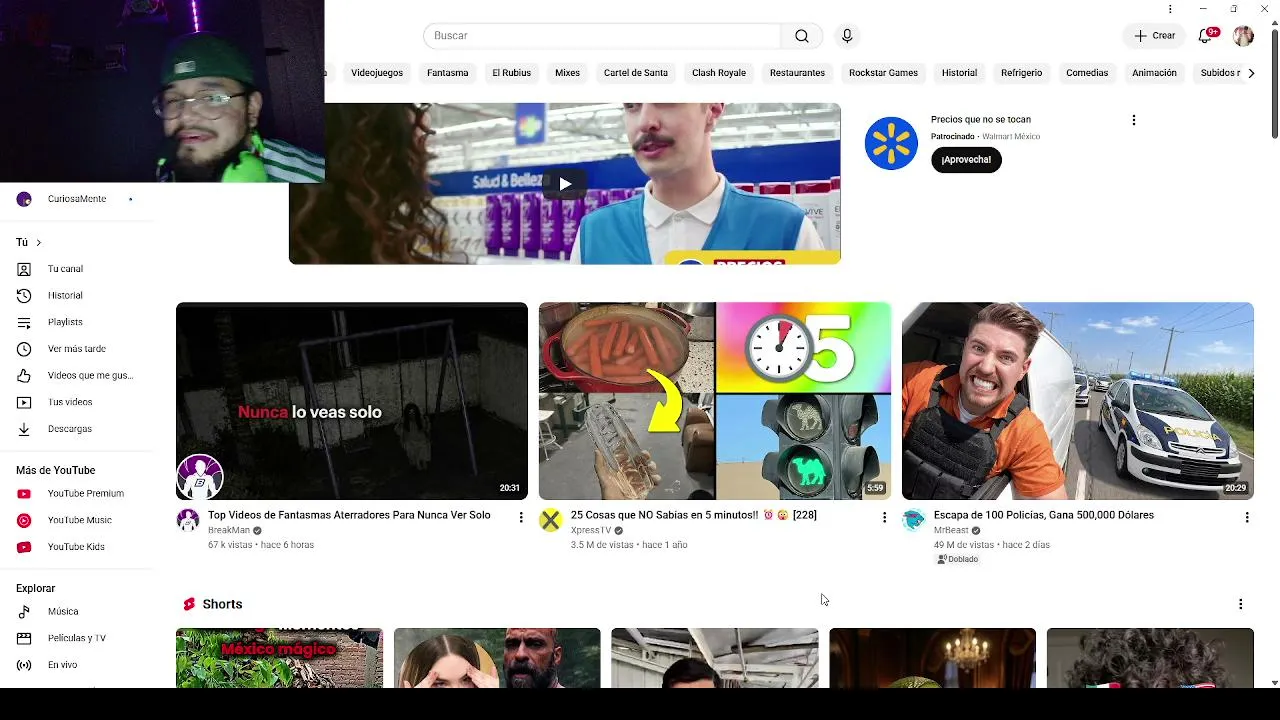1280x720 pixels.
Task: Open browser options three-dot menu
Action: point(1170,9)
